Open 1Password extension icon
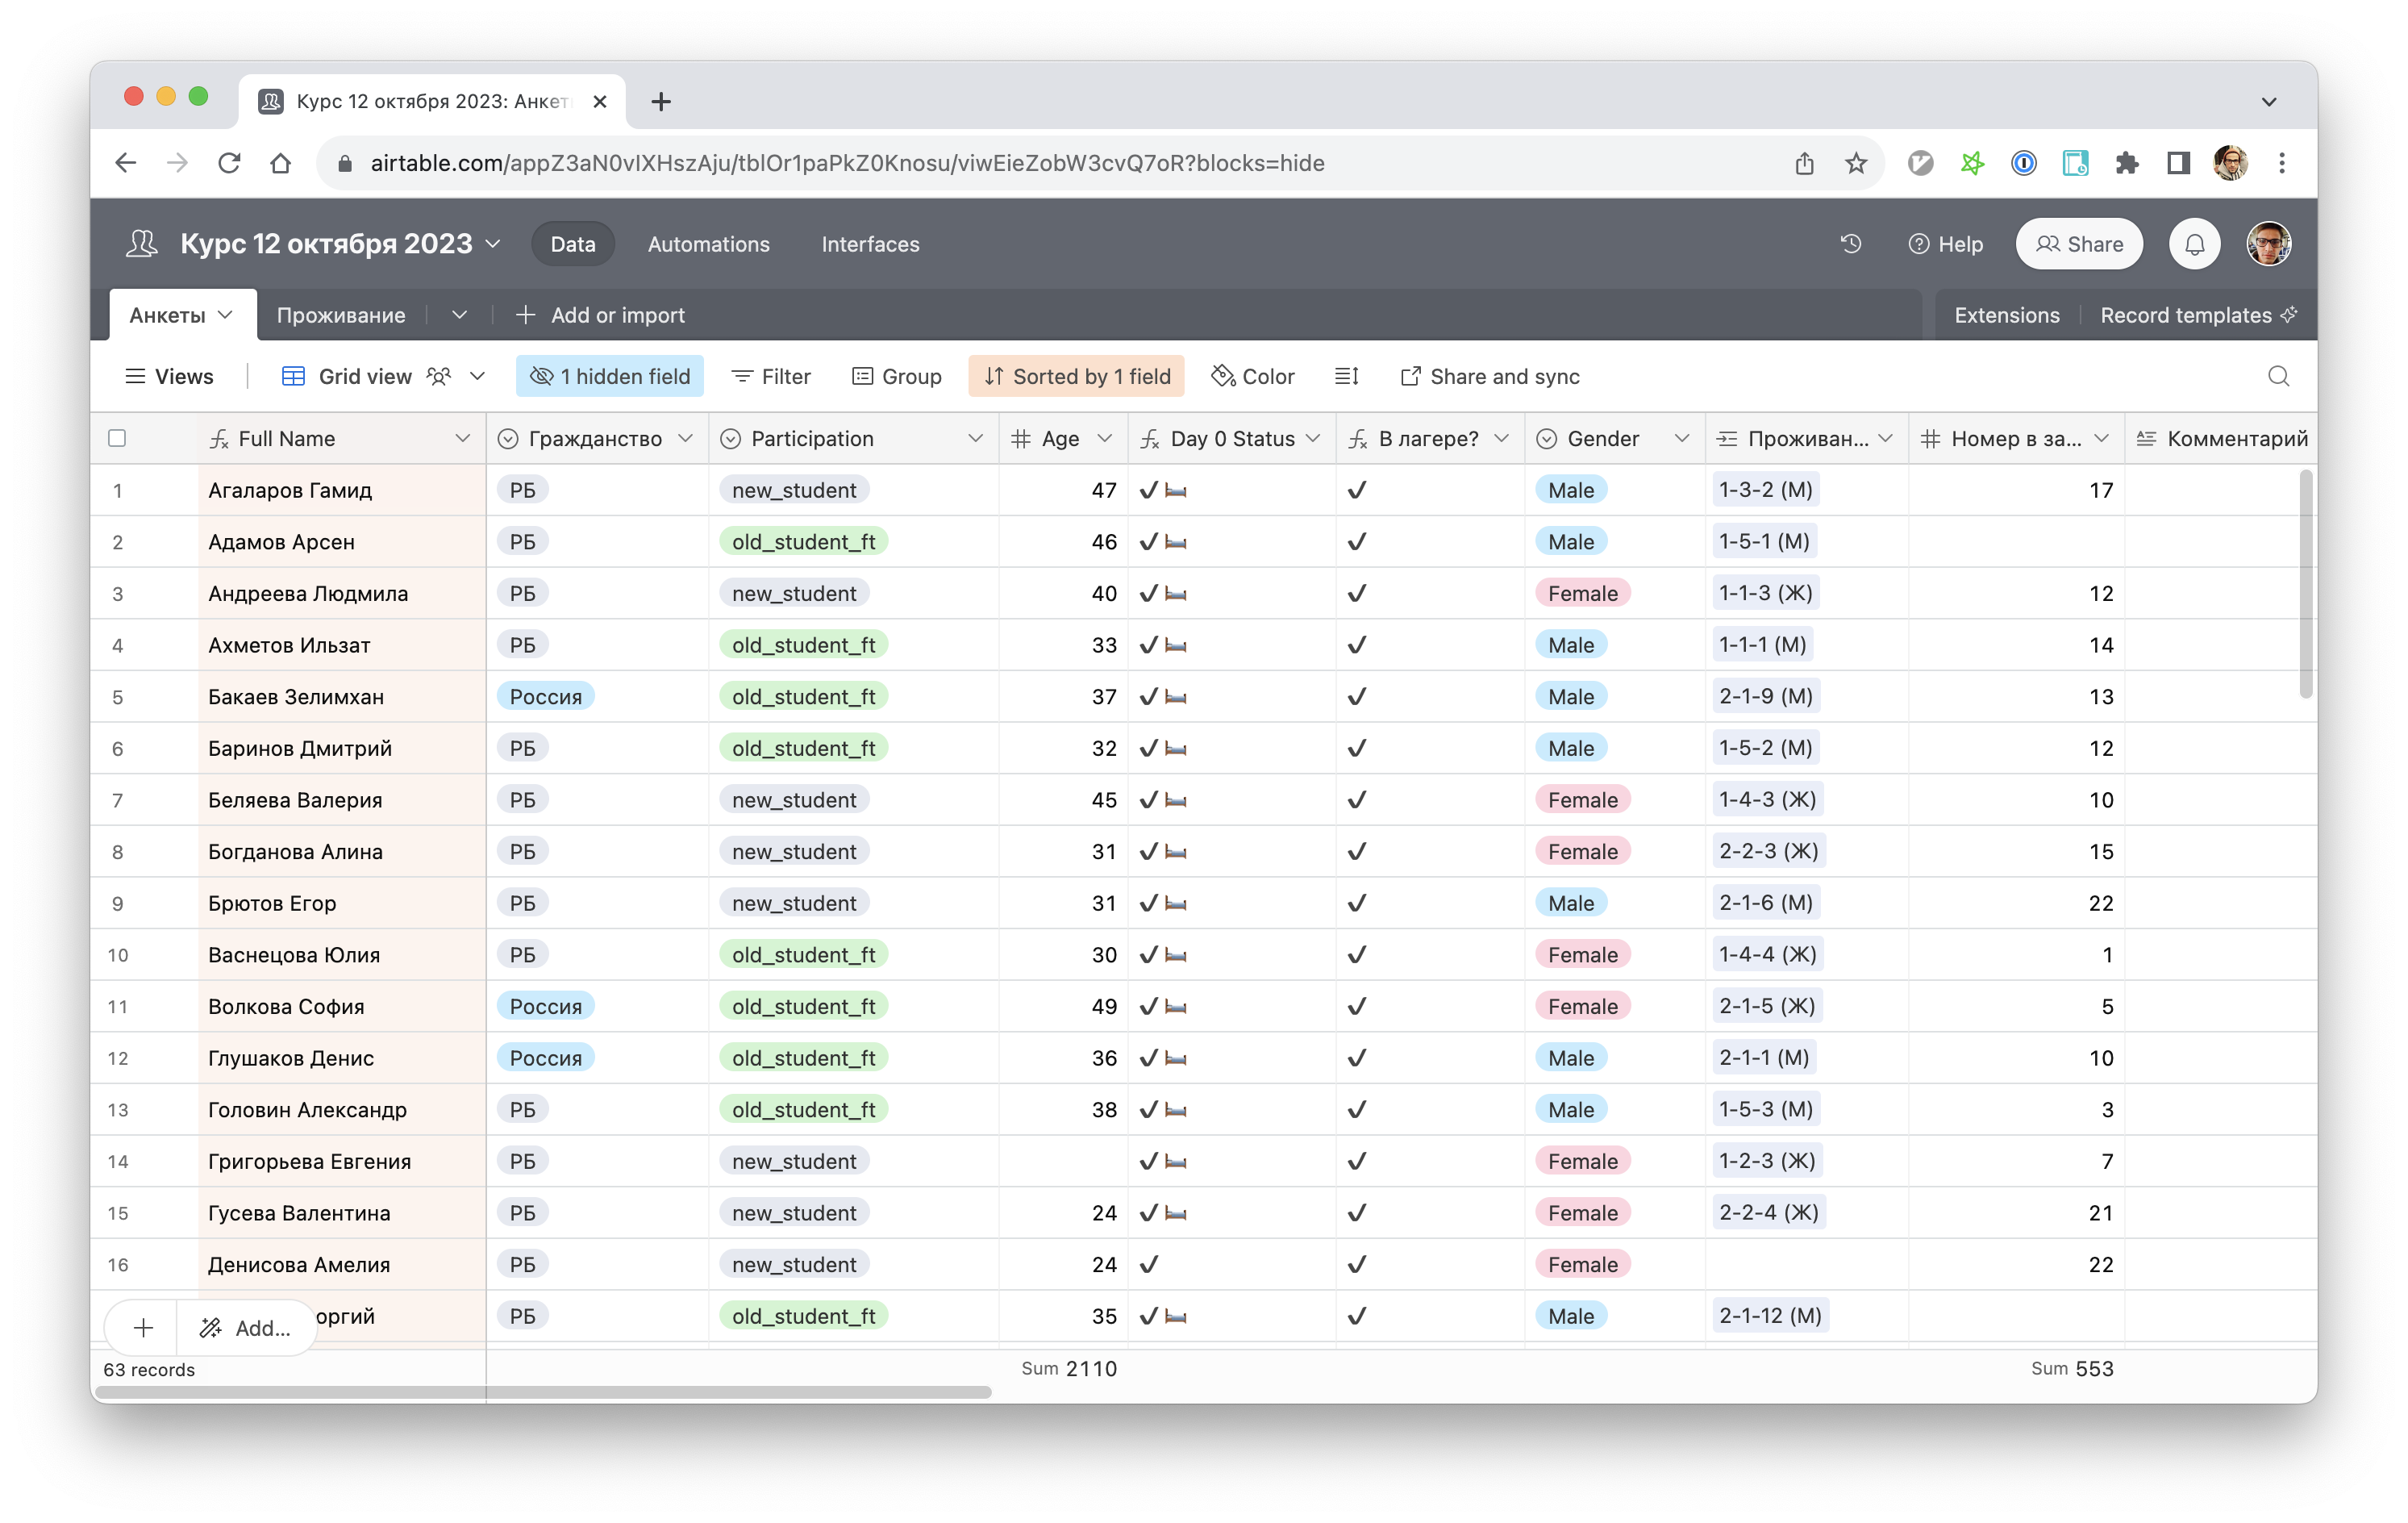This screenshot has width=2408, height=1523. 2023,163
